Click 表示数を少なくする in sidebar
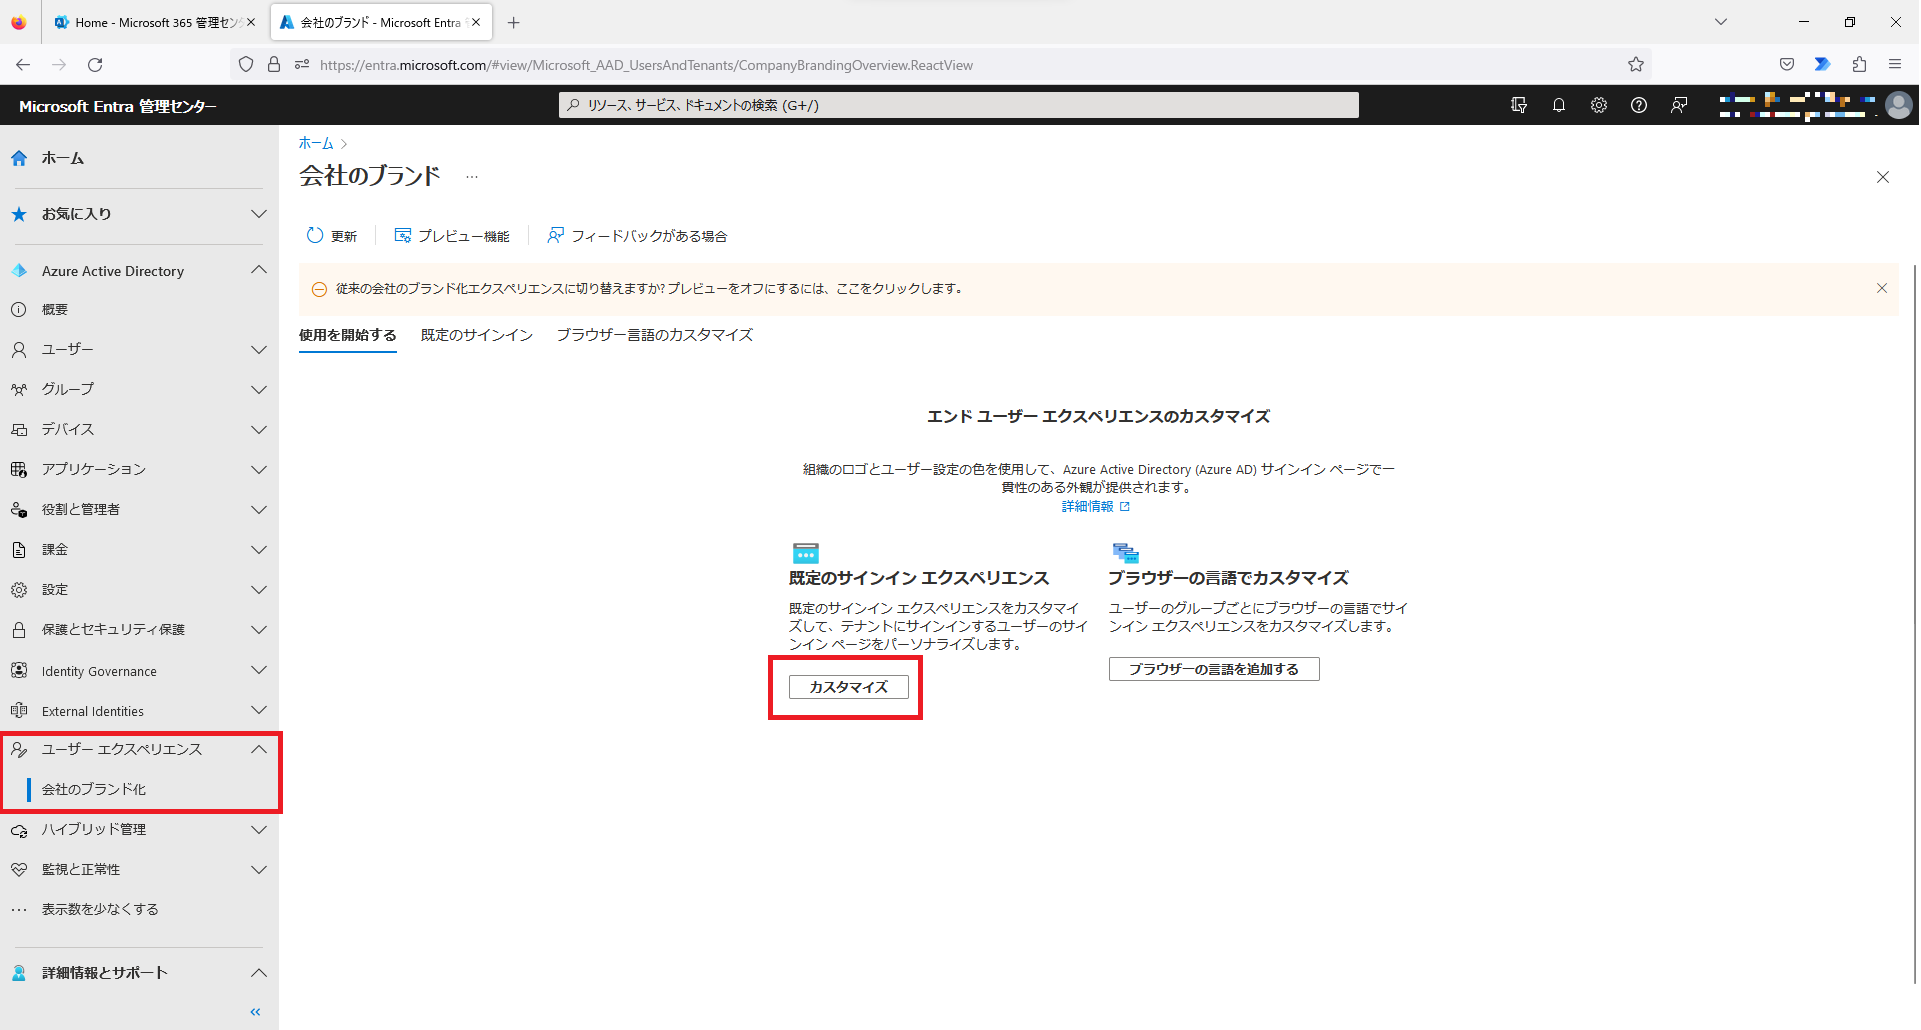1921x1030 pixels. tap(100, 910)
